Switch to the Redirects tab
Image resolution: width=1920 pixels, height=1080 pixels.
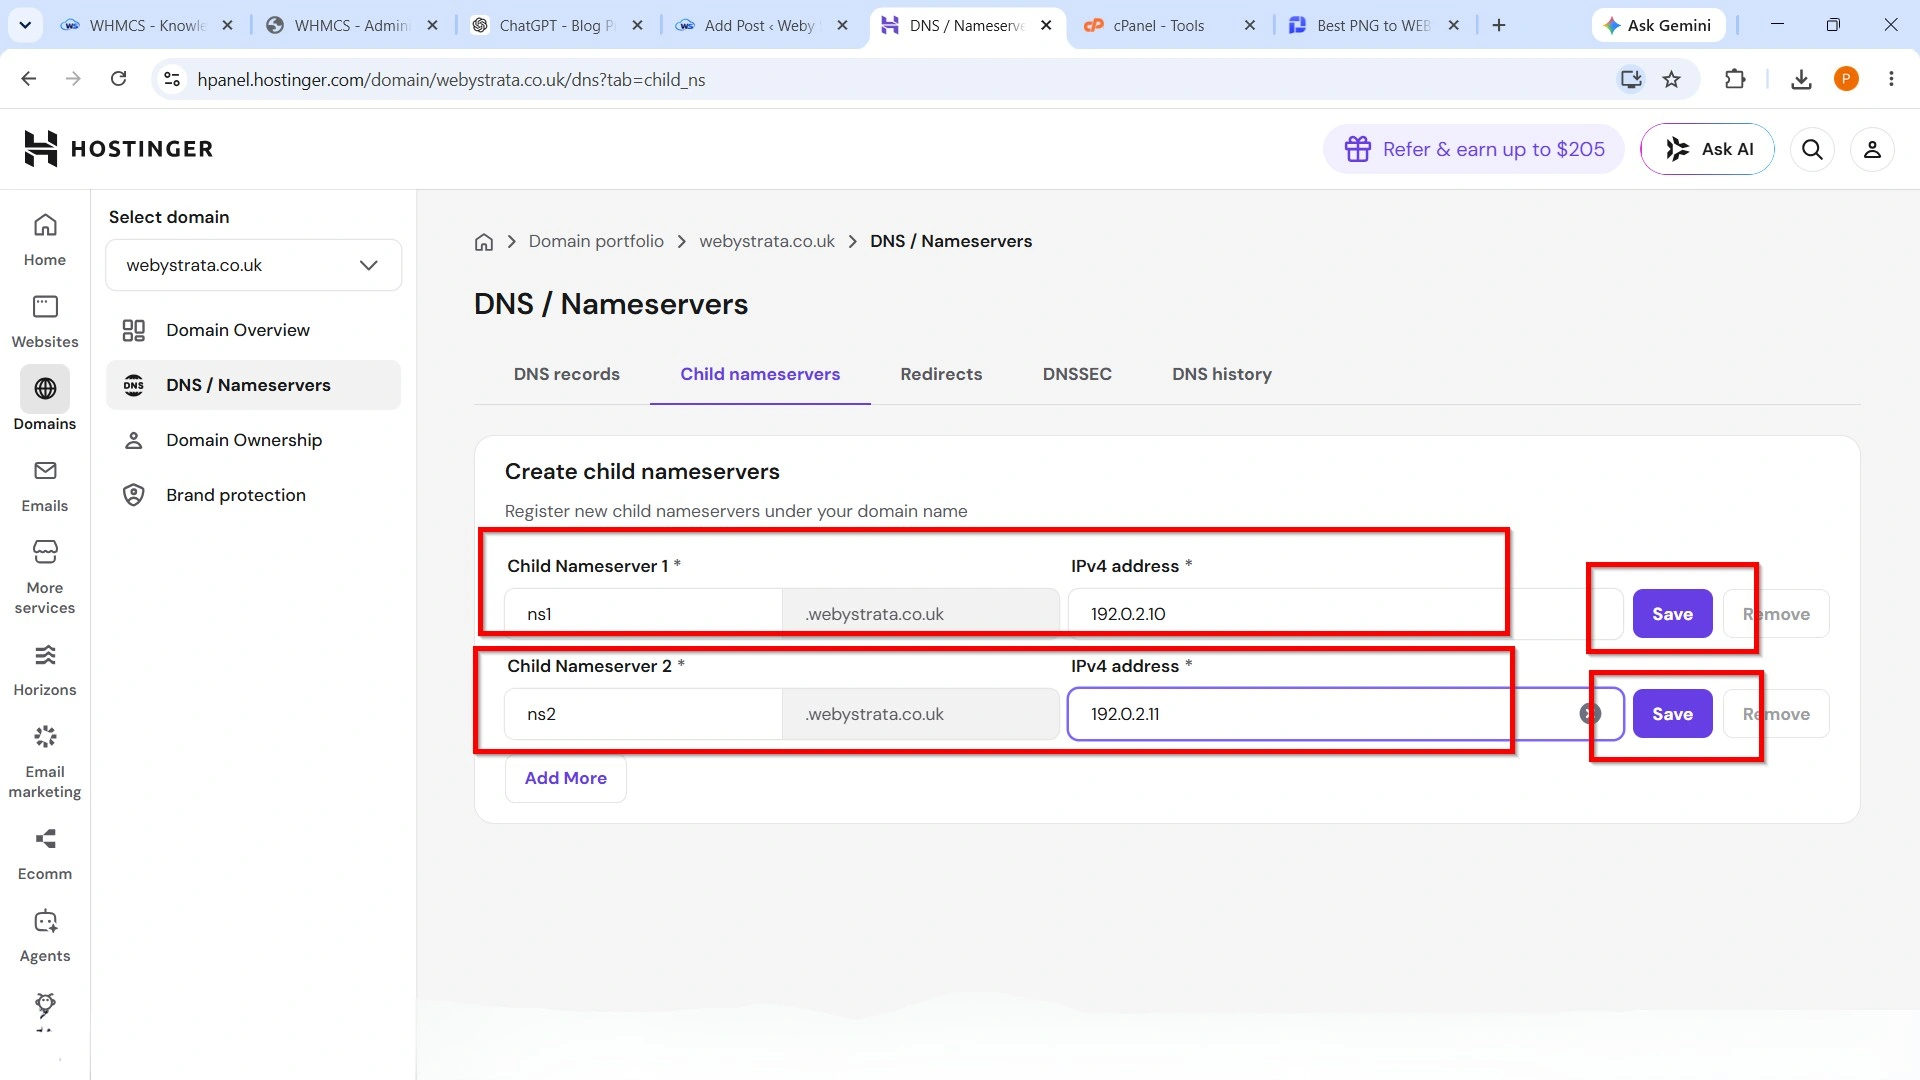coord(941,374)
